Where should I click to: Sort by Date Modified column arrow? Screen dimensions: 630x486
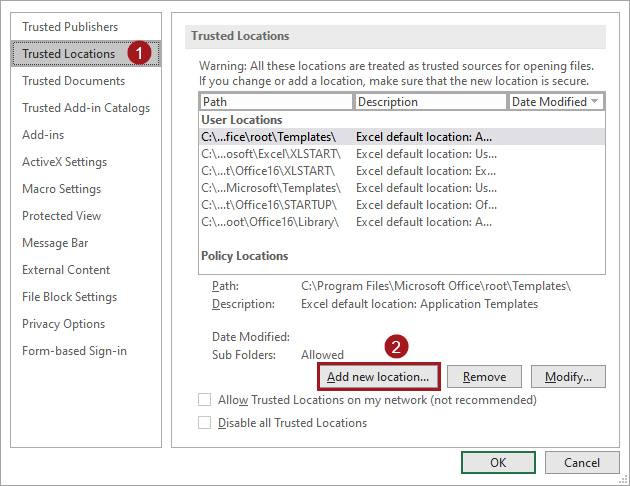(595, 102)
